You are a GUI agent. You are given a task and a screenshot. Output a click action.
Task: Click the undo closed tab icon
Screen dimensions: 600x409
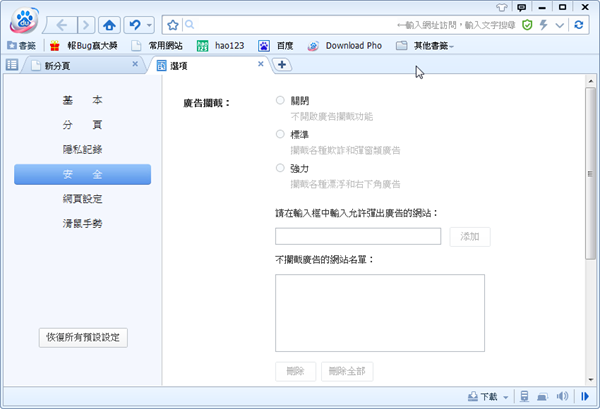(135, 25)
